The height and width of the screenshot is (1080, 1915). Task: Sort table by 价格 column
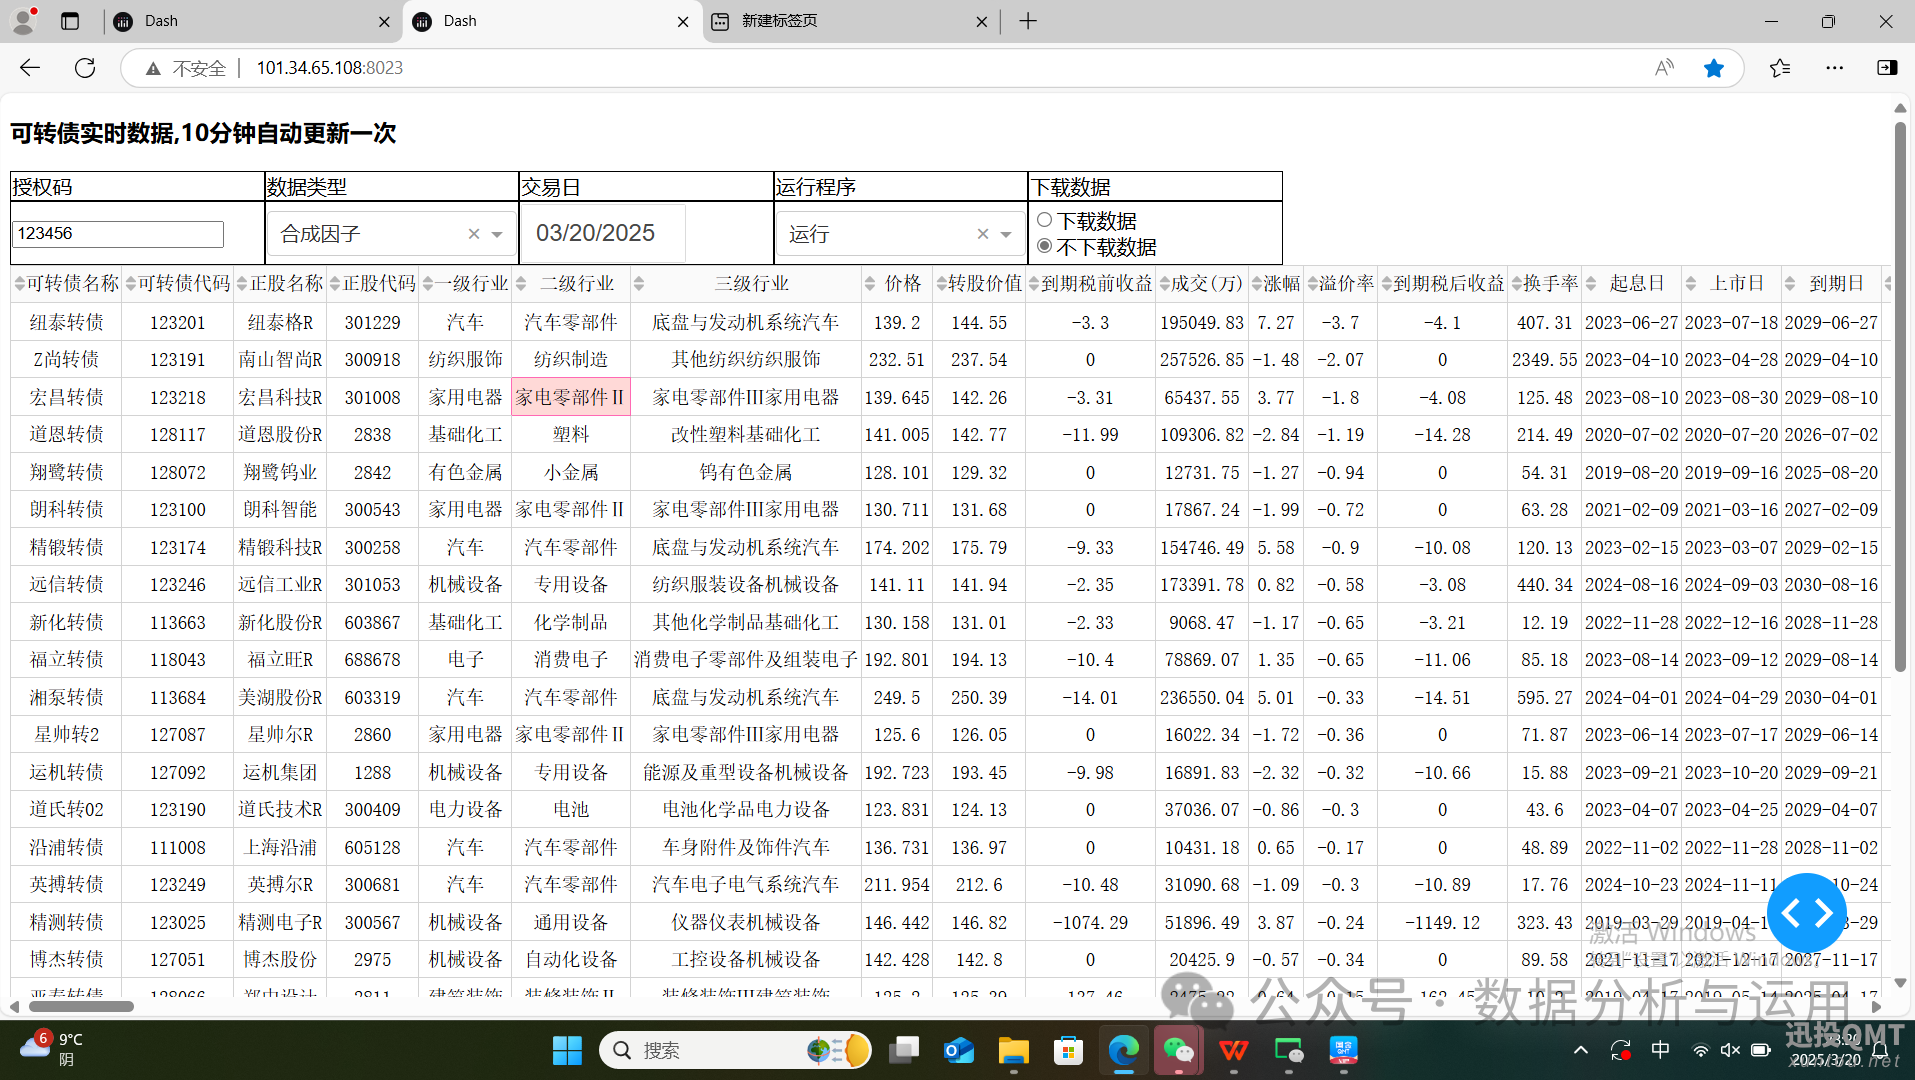(870, 285)
